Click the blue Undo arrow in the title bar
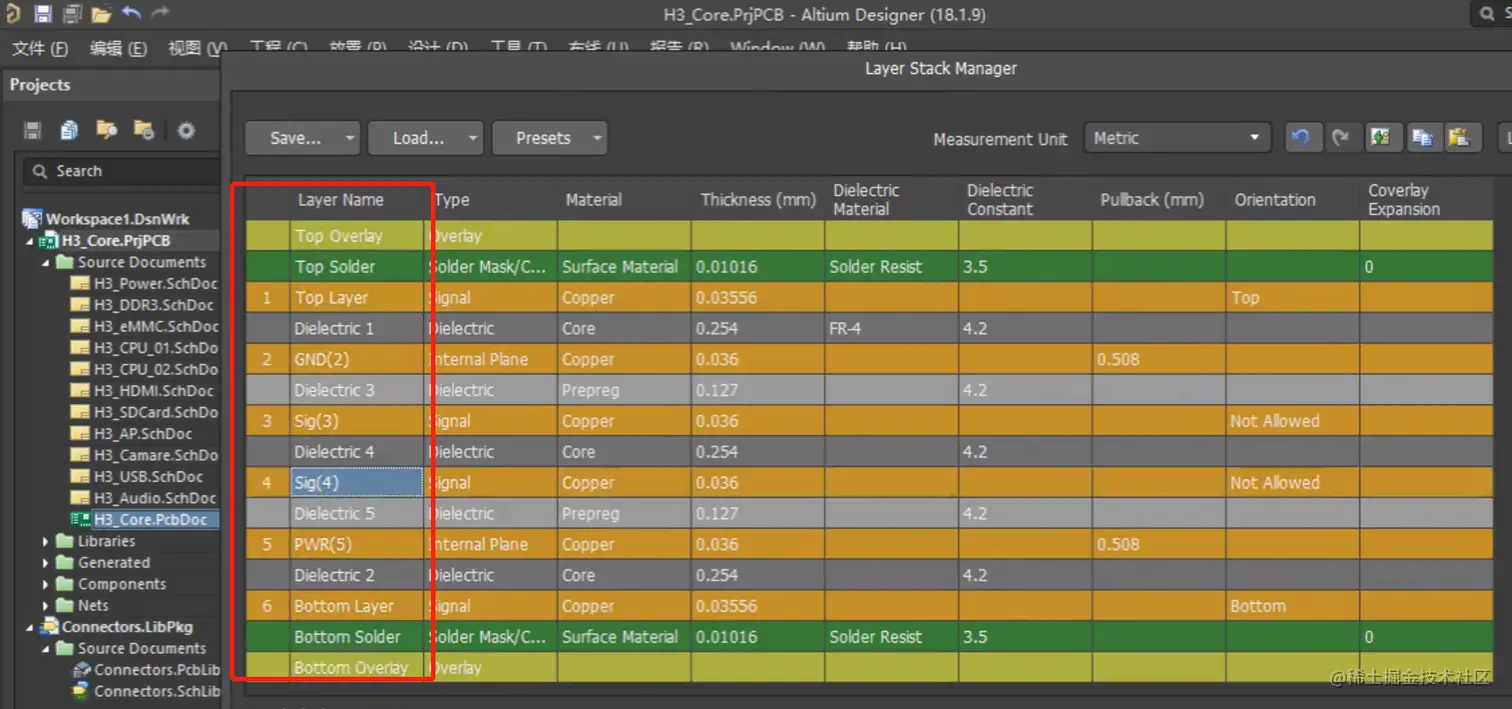Screen dimensions: 1512x709 pyautogui.click(x=131, y=14)
